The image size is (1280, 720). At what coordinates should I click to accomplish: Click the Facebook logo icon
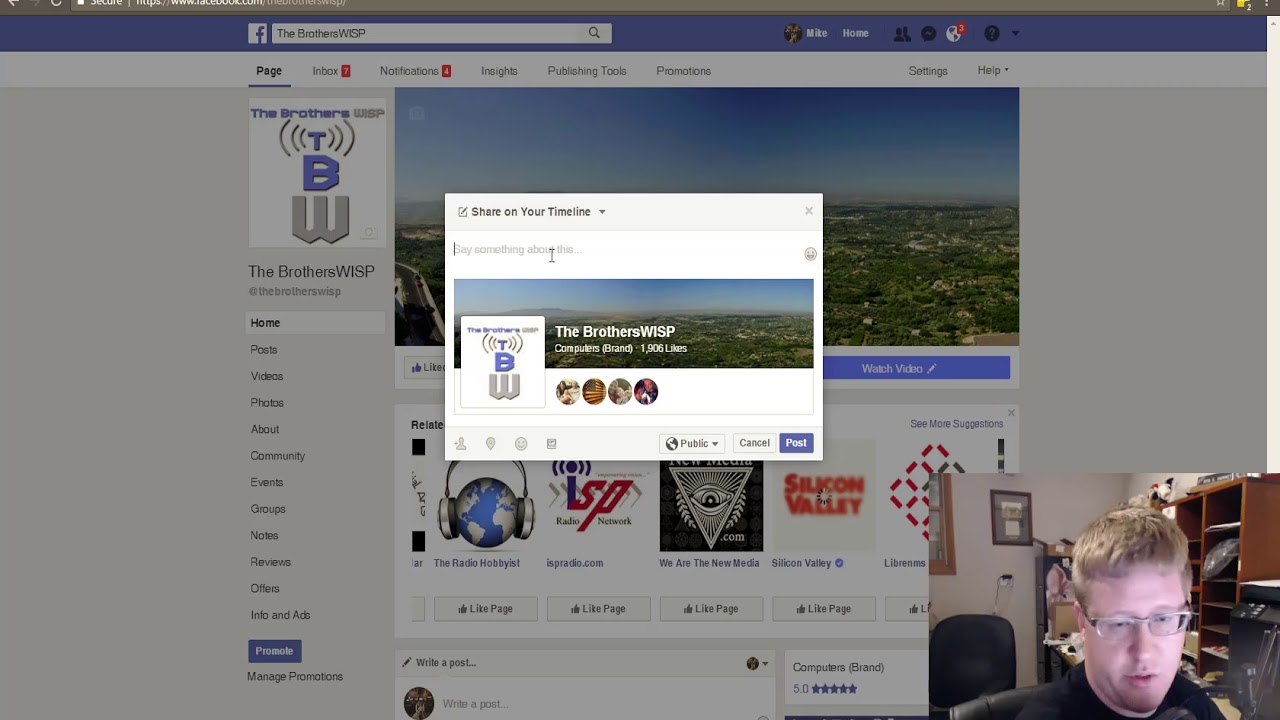pyautogui.click(x=258, y=33)
